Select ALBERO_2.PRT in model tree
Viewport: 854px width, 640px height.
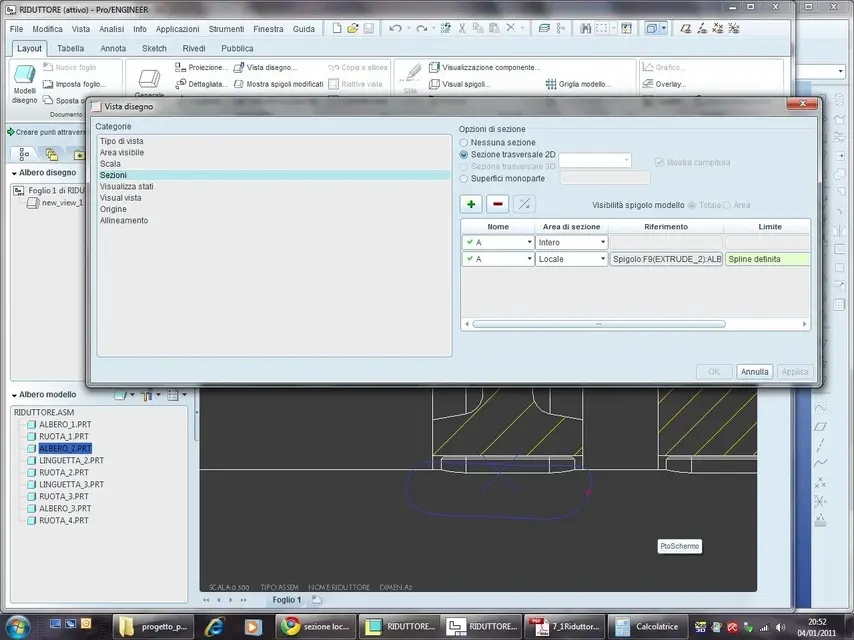tap(65, 448)
